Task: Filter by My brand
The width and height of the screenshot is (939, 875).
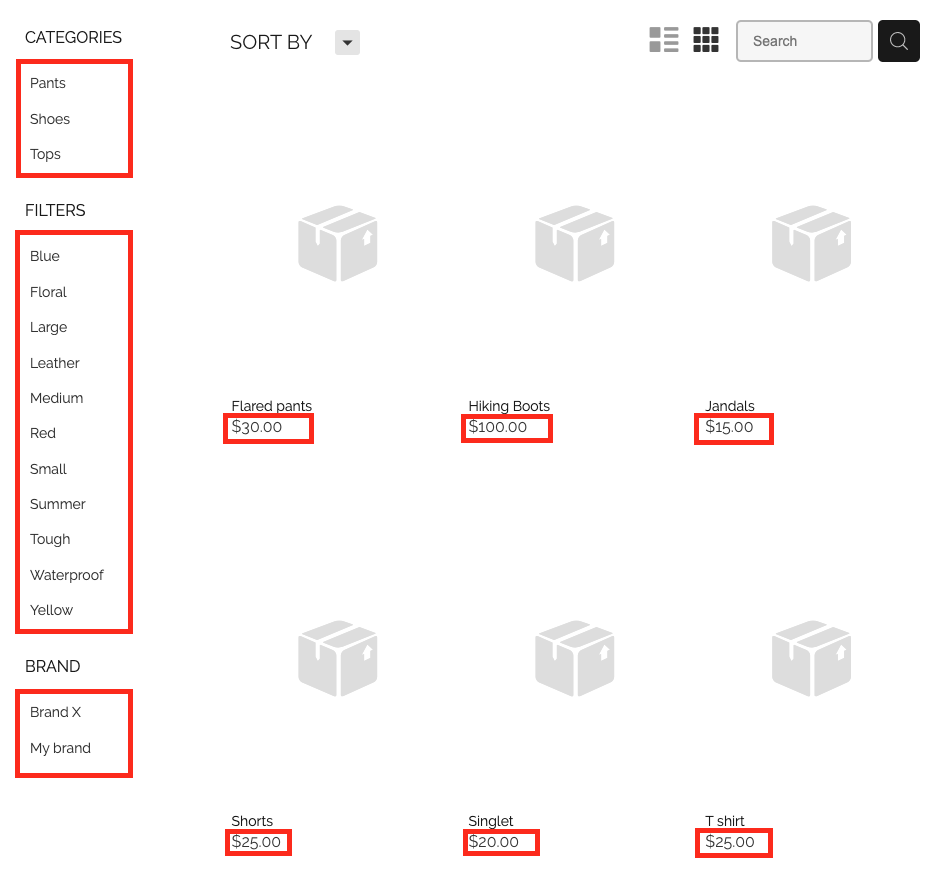Action: point(60,748)
